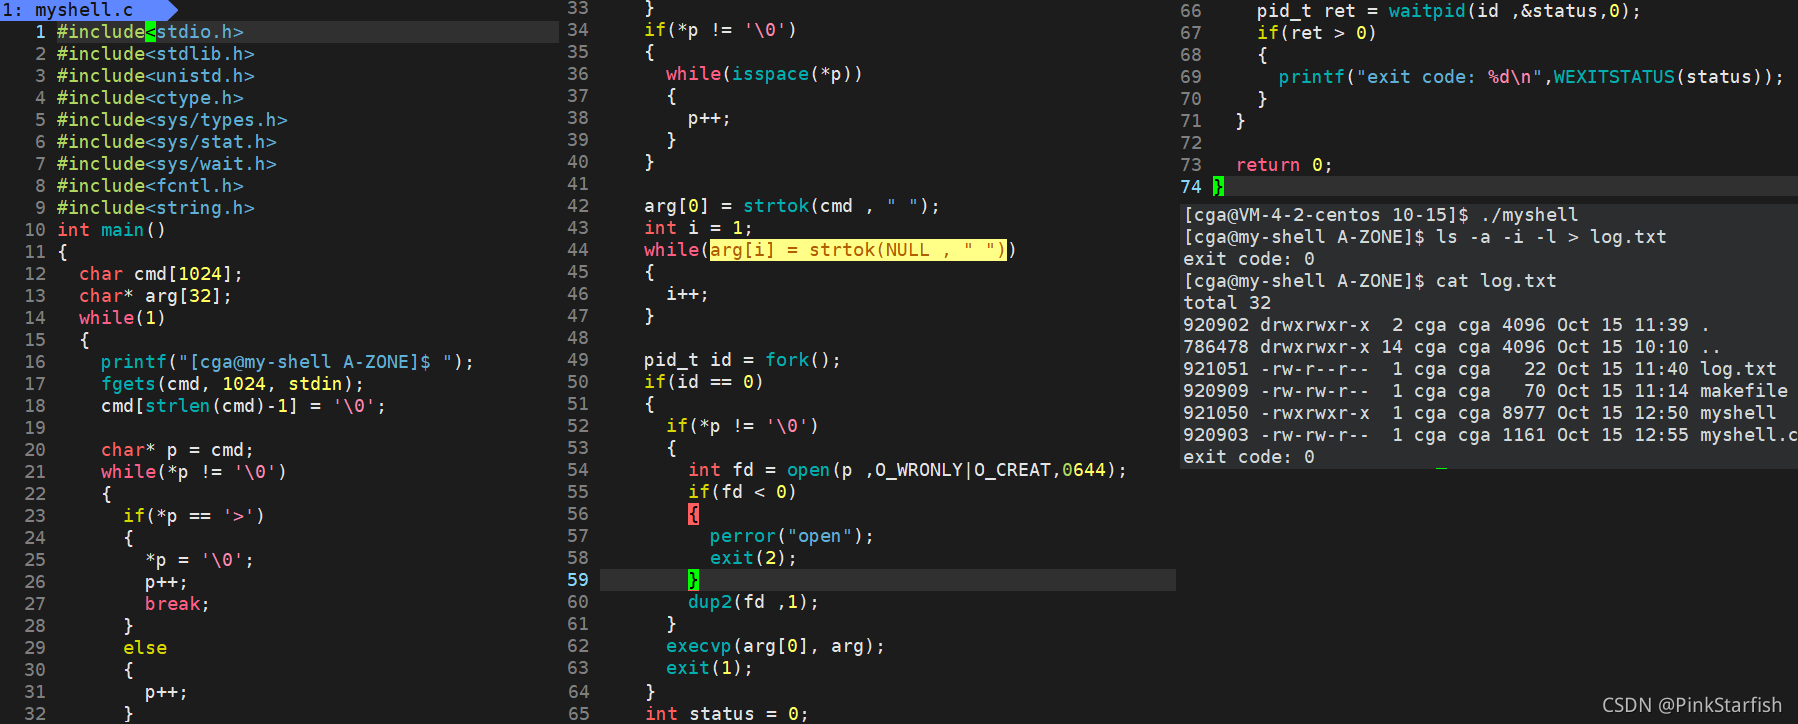Click the "*p = '\0';" line on row 25
1798x724 pixels.
pos(199,560)
